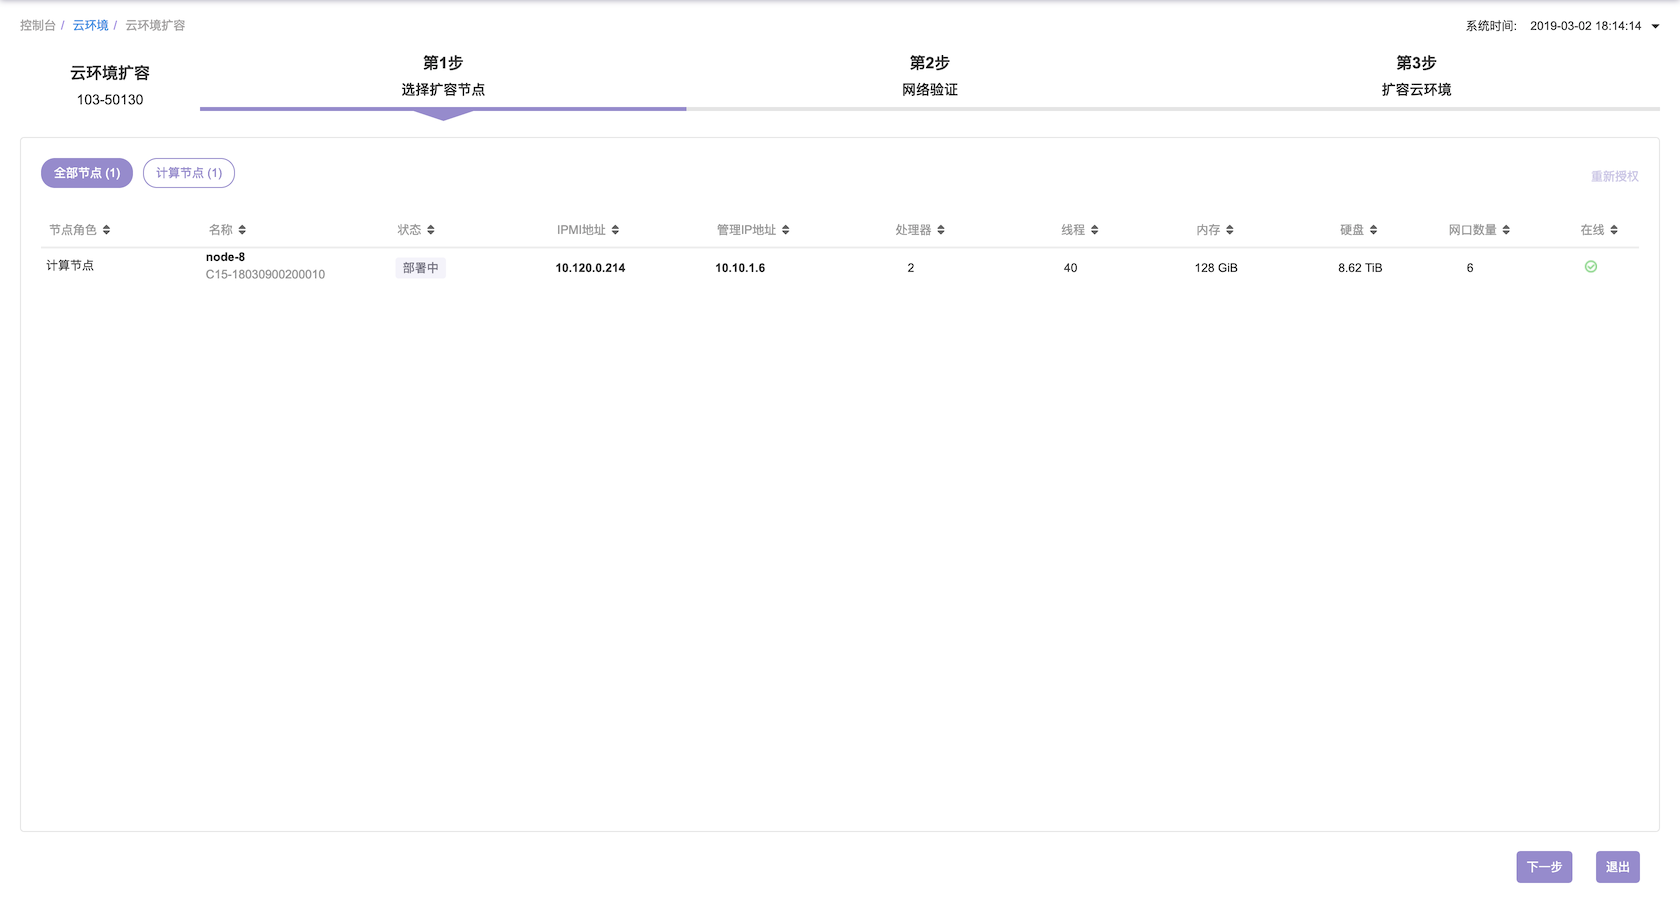The height and width of the screenshot is (903, 1680).
Task: Open the system time dropdown arrow
Action: [1655, 27]
